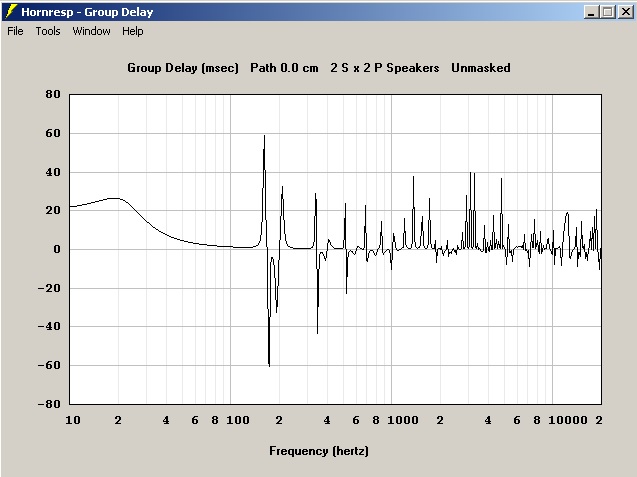Click the x-axis label 1000
Viewport: 637px width, 477px height.
coord(403,420)
